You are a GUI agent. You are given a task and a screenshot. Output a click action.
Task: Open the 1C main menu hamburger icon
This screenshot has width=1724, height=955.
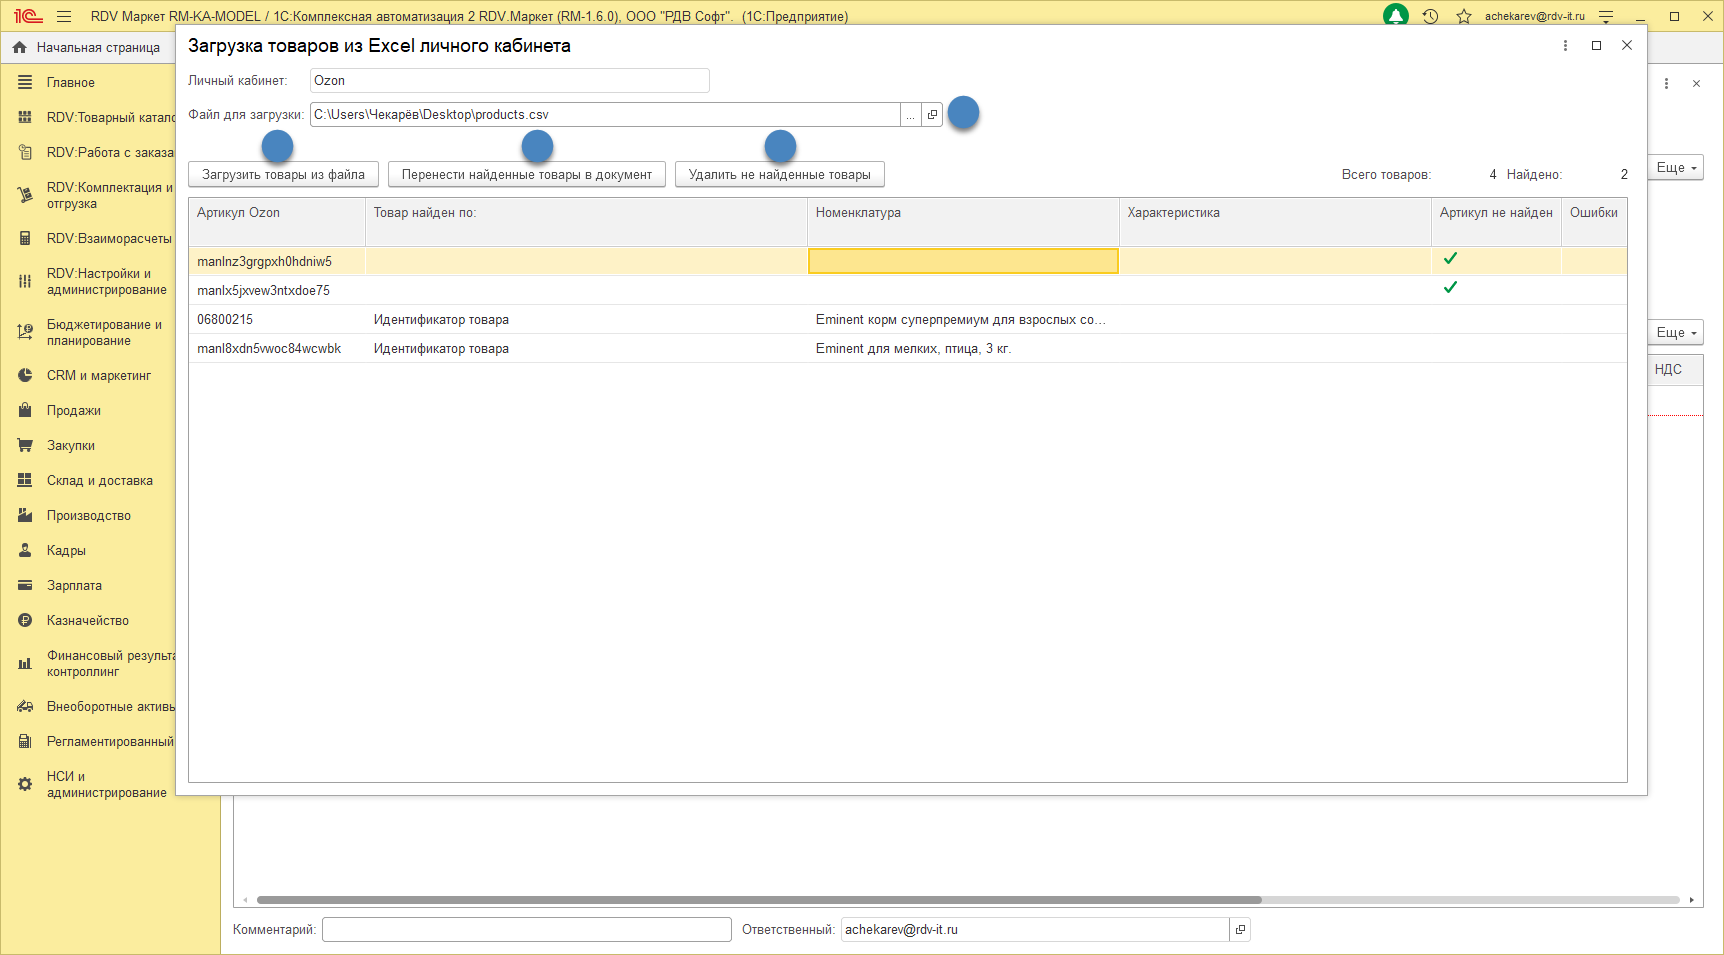(x=64, y=16)
